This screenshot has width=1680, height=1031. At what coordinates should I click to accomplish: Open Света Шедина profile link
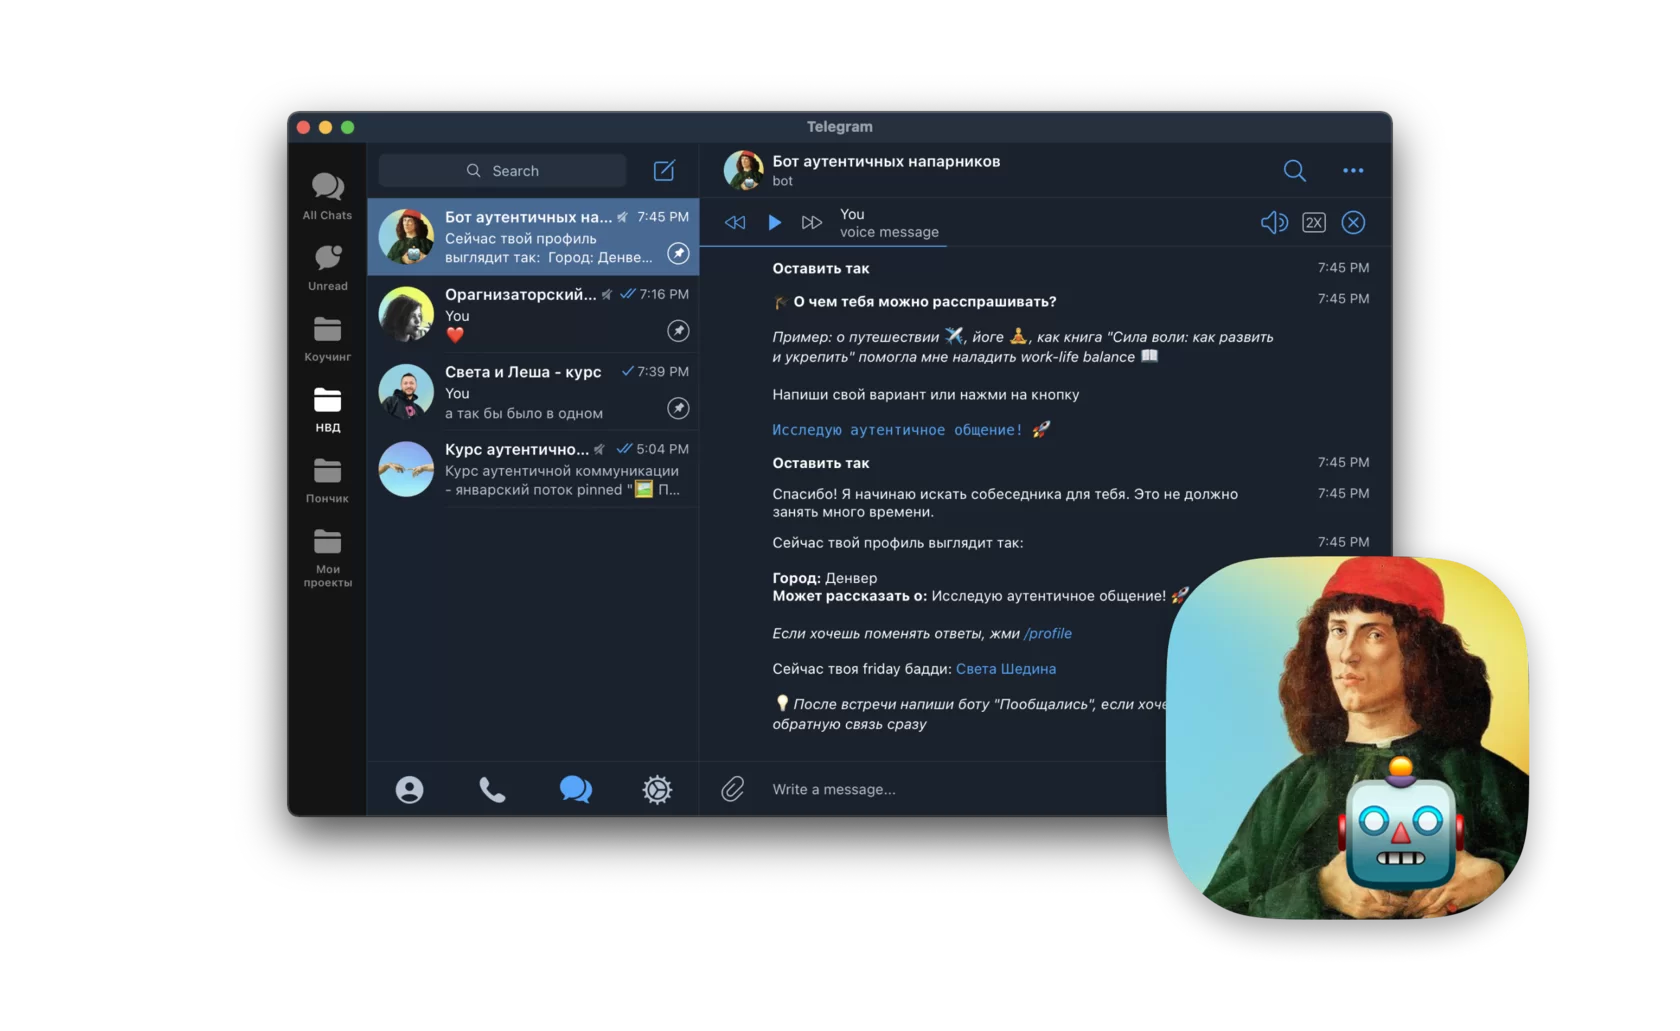(x=1006, y=669)
